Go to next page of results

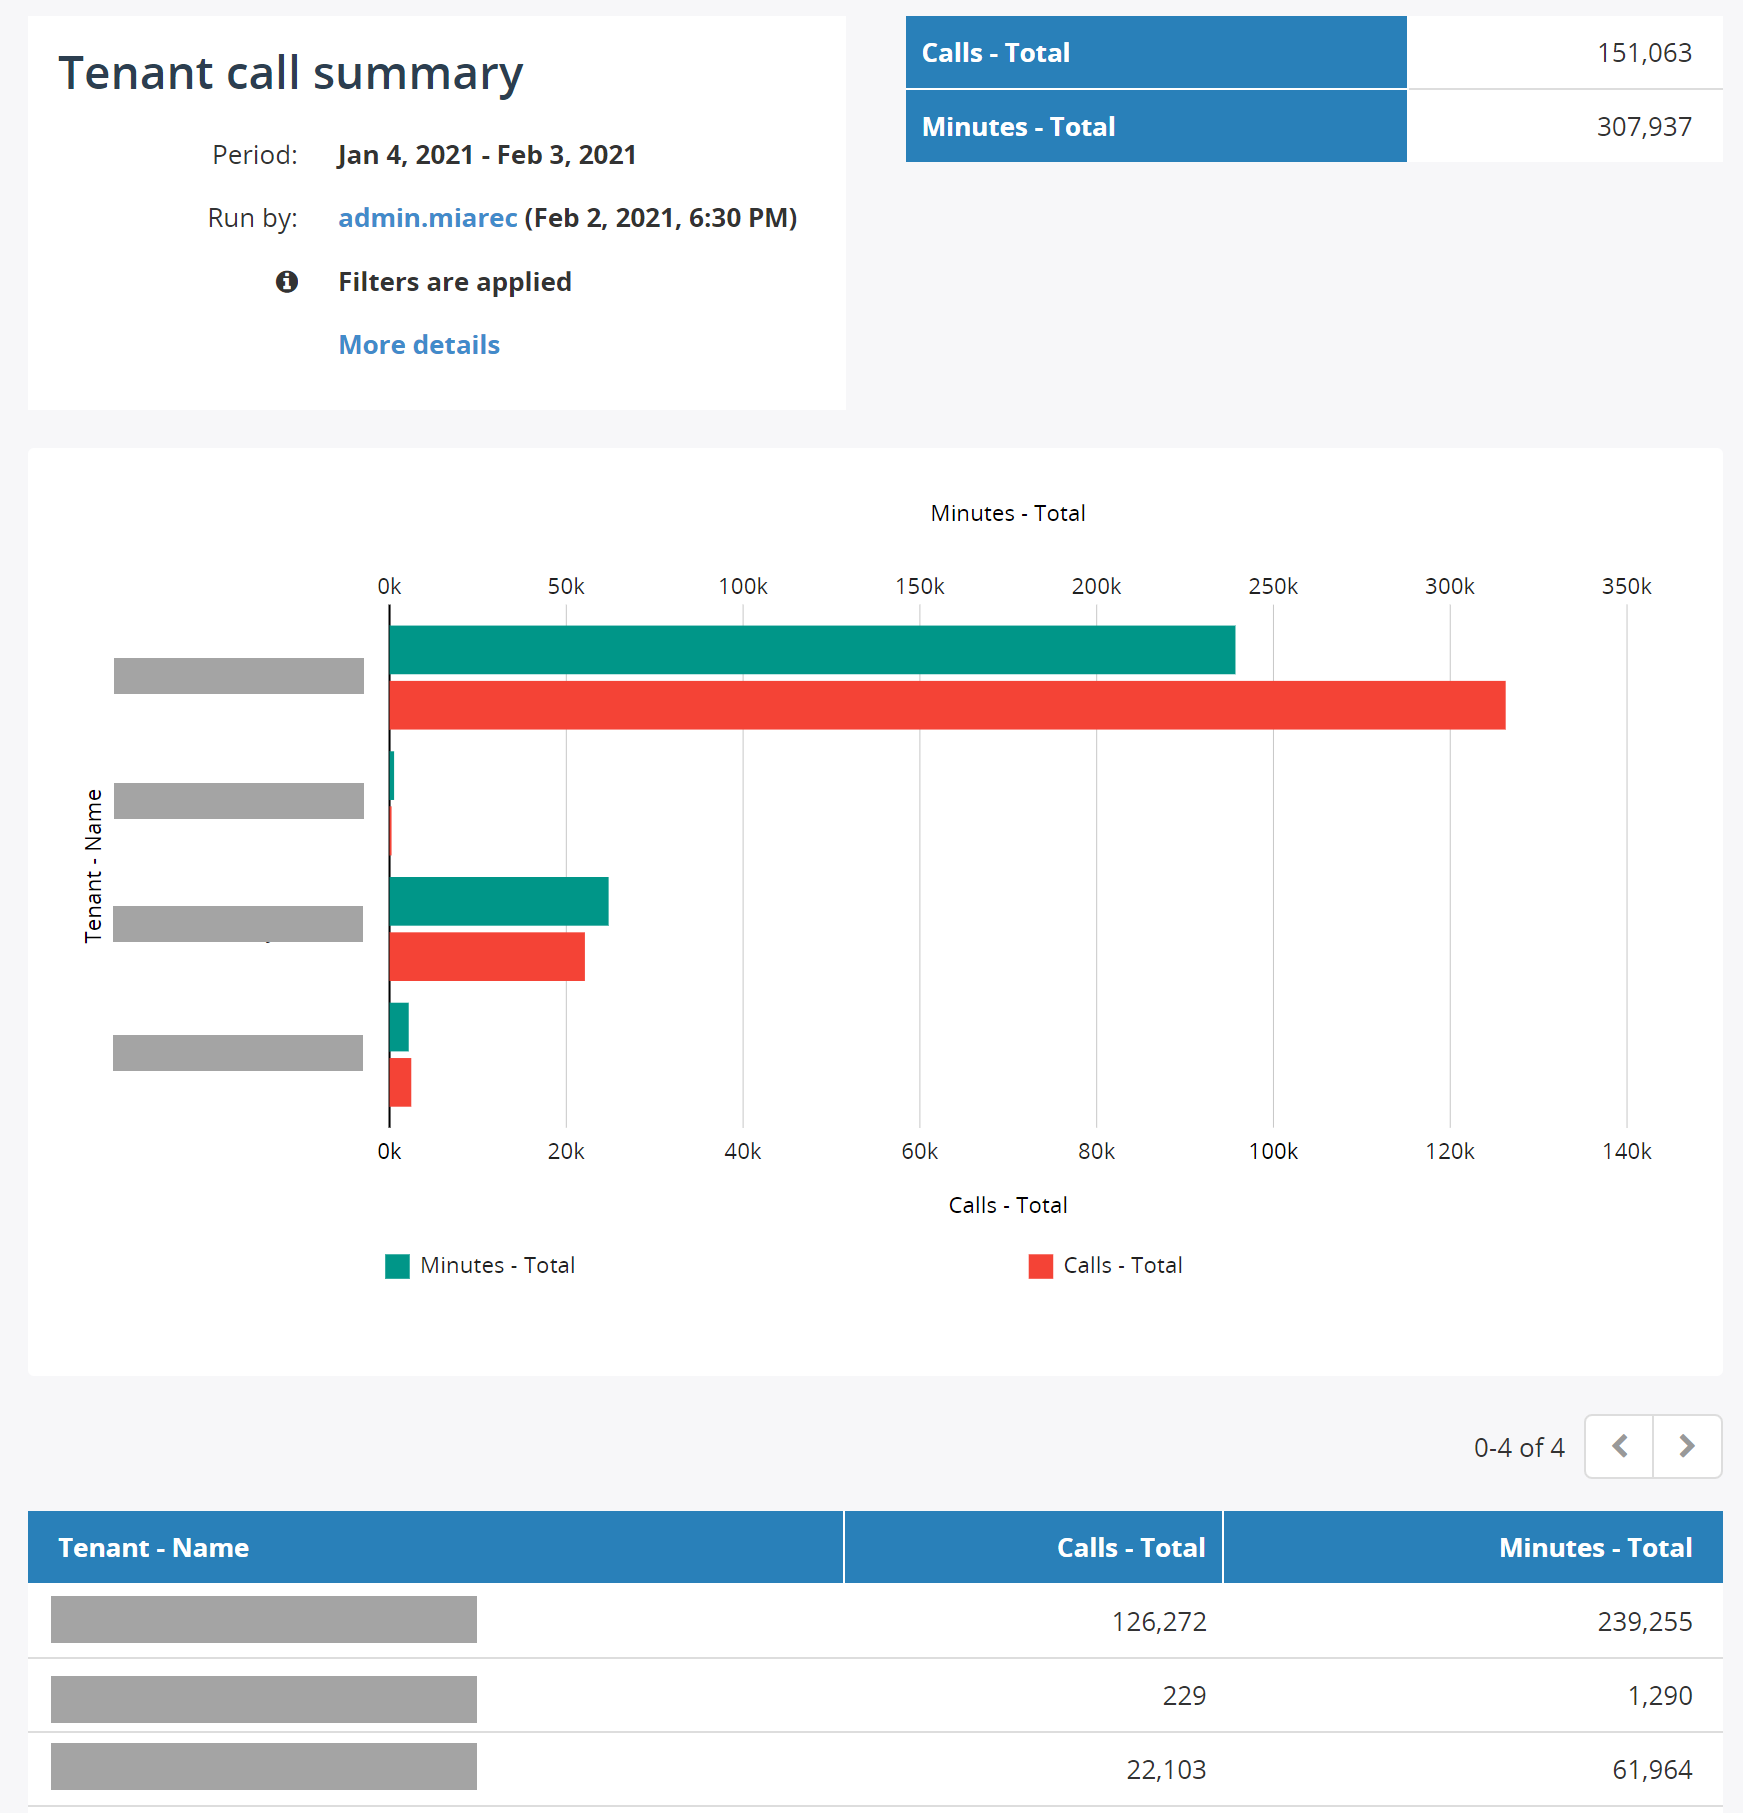point(1687,1446)
